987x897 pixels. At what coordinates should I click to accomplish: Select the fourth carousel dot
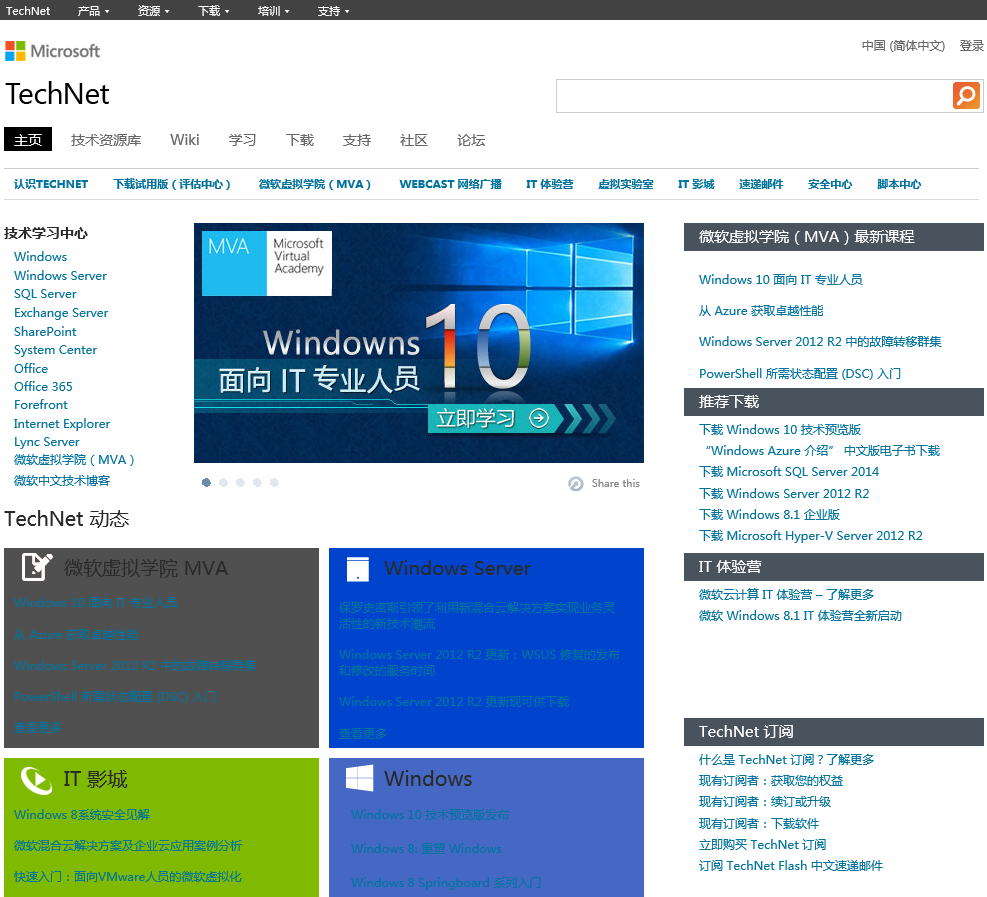[257, 482]
